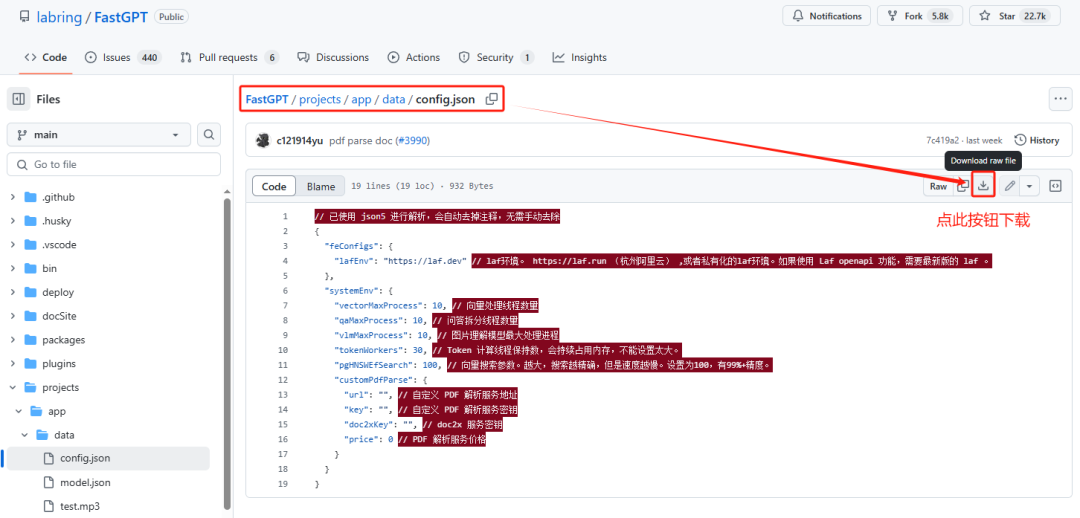Open the Code repository tab
This screenshot has width=1080, height=518.
(45, 57)
